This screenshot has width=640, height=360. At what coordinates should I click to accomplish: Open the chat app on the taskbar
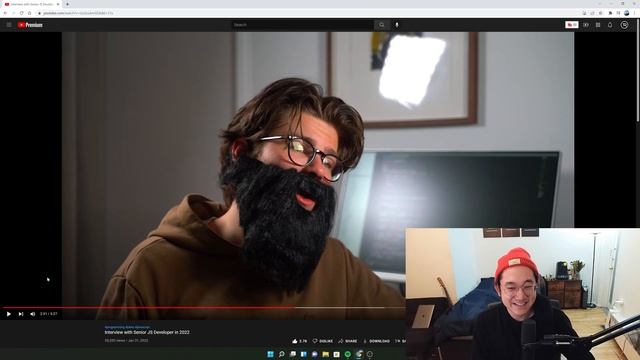[x=314, y=354]
